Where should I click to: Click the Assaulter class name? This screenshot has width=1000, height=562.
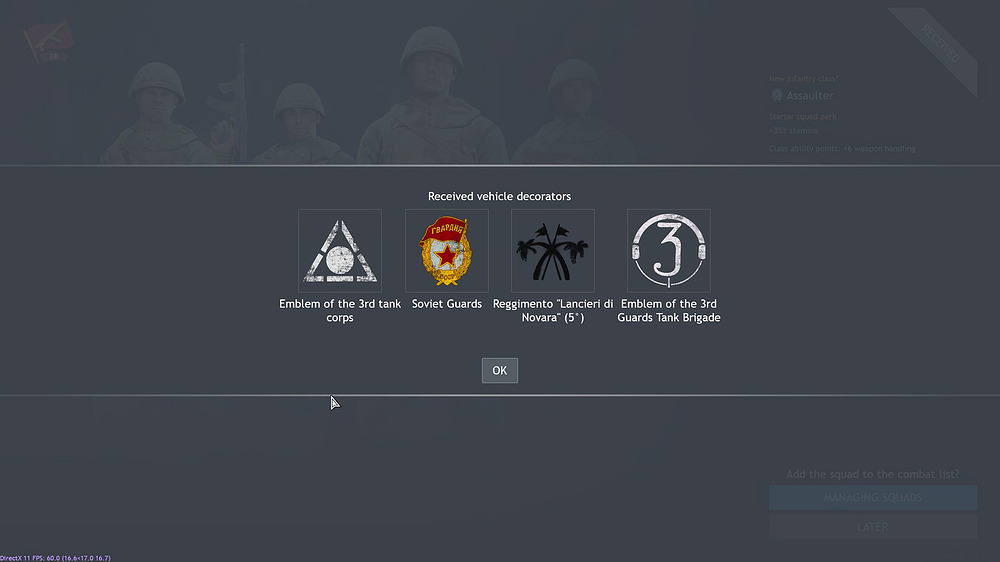click(809, 96)
